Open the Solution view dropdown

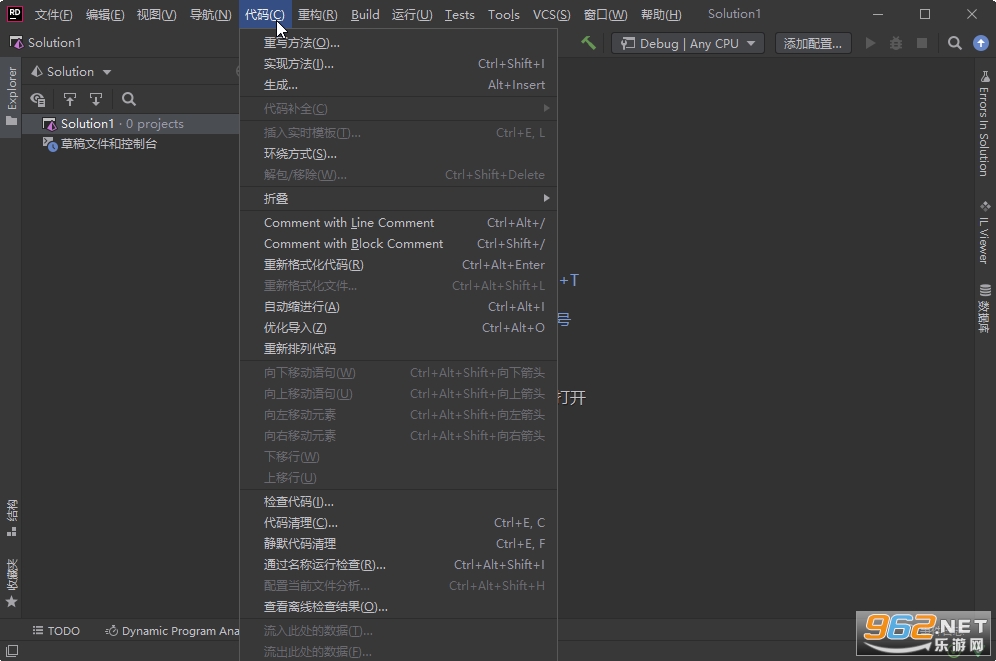click(71, 72)
